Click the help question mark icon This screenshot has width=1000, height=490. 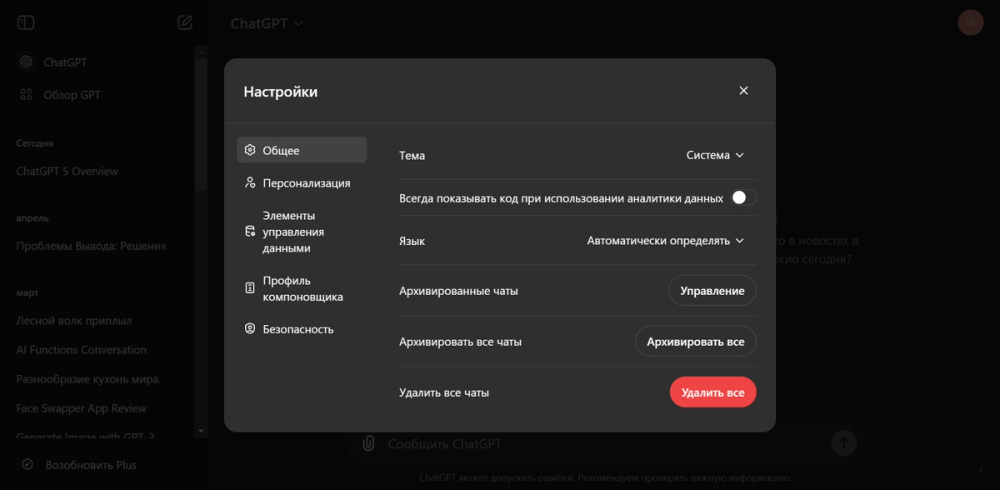click(981, 471)
